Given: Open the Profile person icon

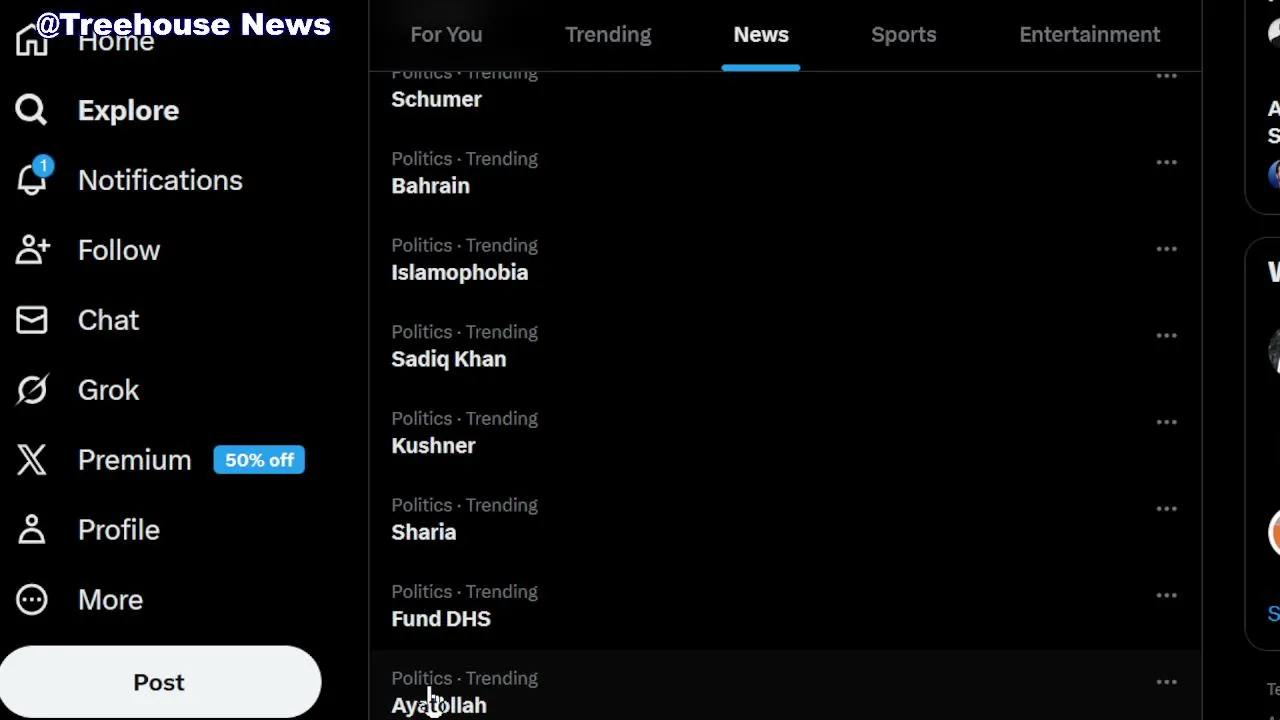Looking at the screenshot, I should (31, 530).
